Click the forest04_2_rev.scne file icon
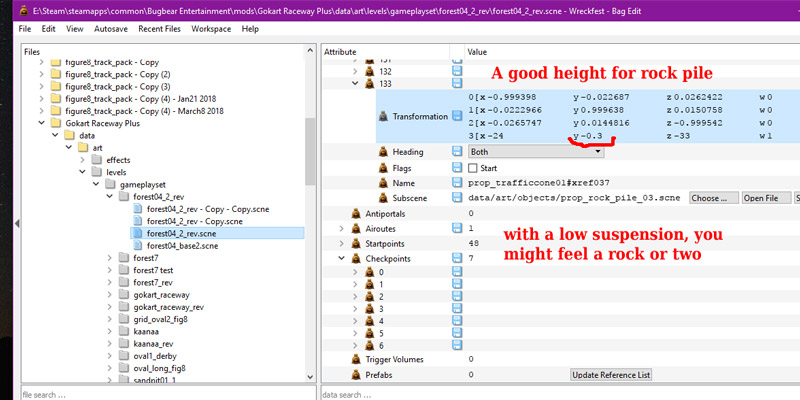Screen dimensions: 800x400 pos(137,233)
